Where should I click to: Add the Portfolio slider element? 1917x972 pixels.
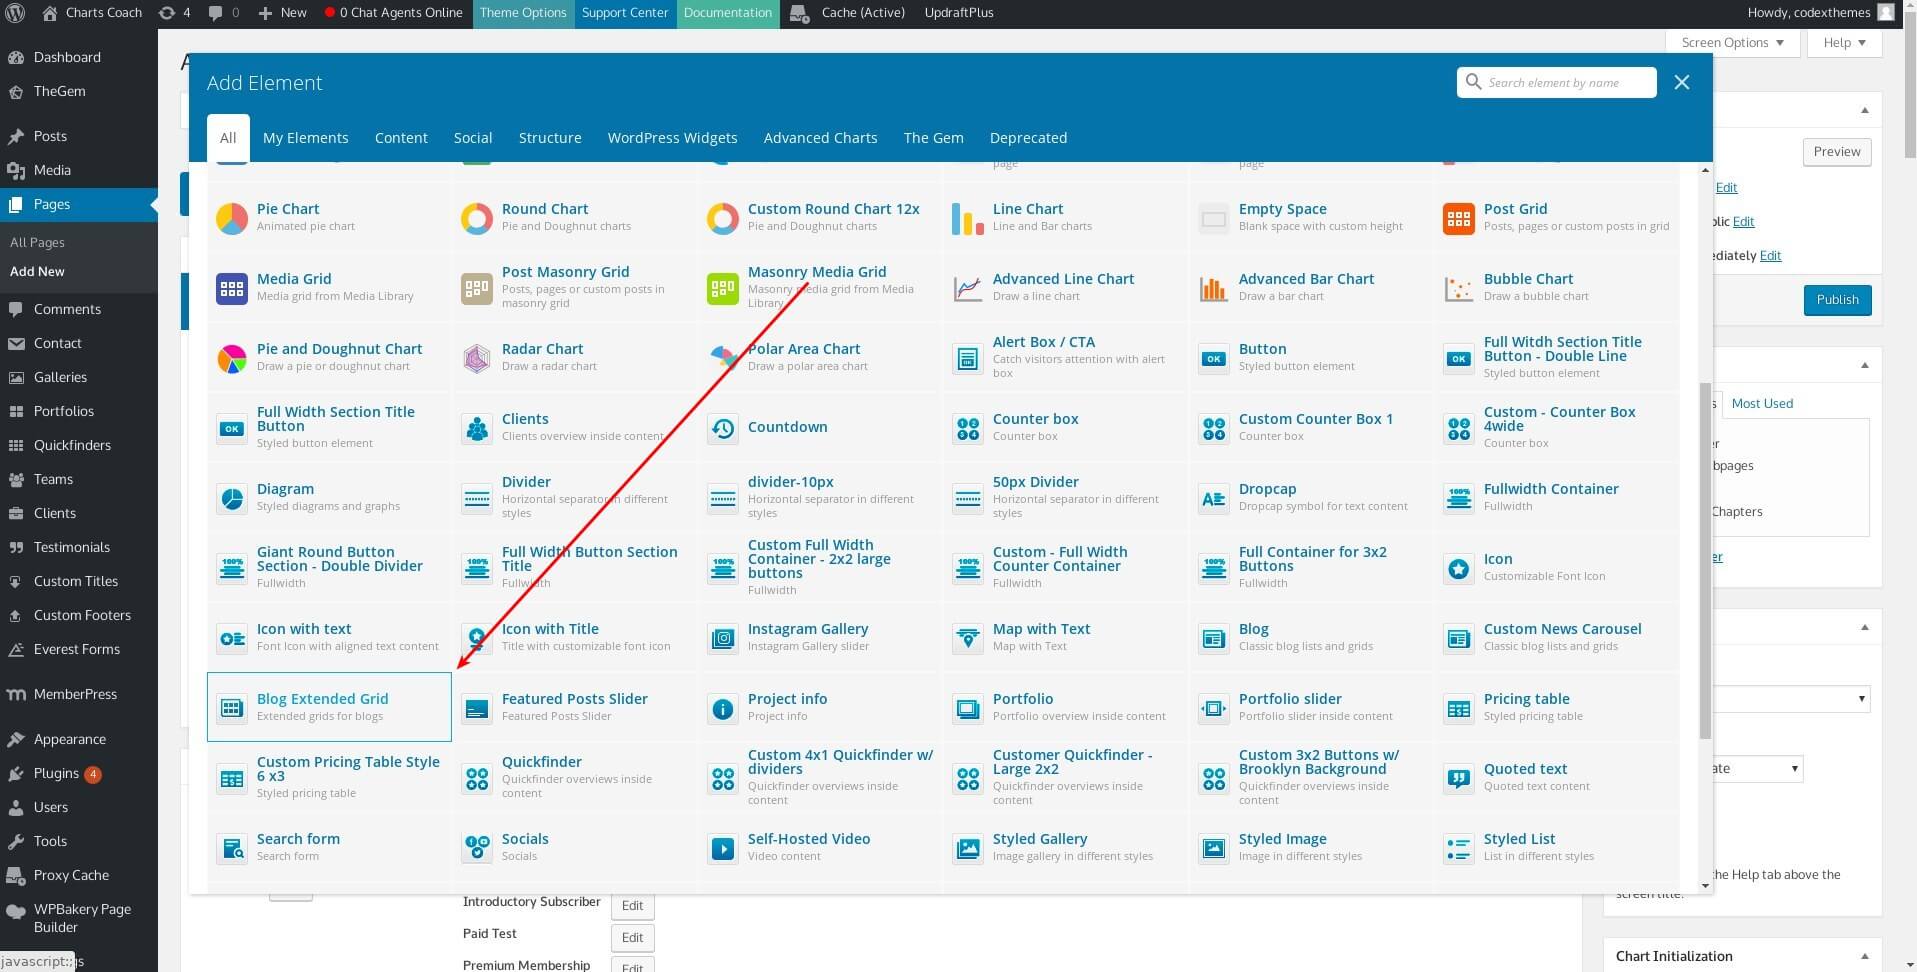(x=1310, y=708)
